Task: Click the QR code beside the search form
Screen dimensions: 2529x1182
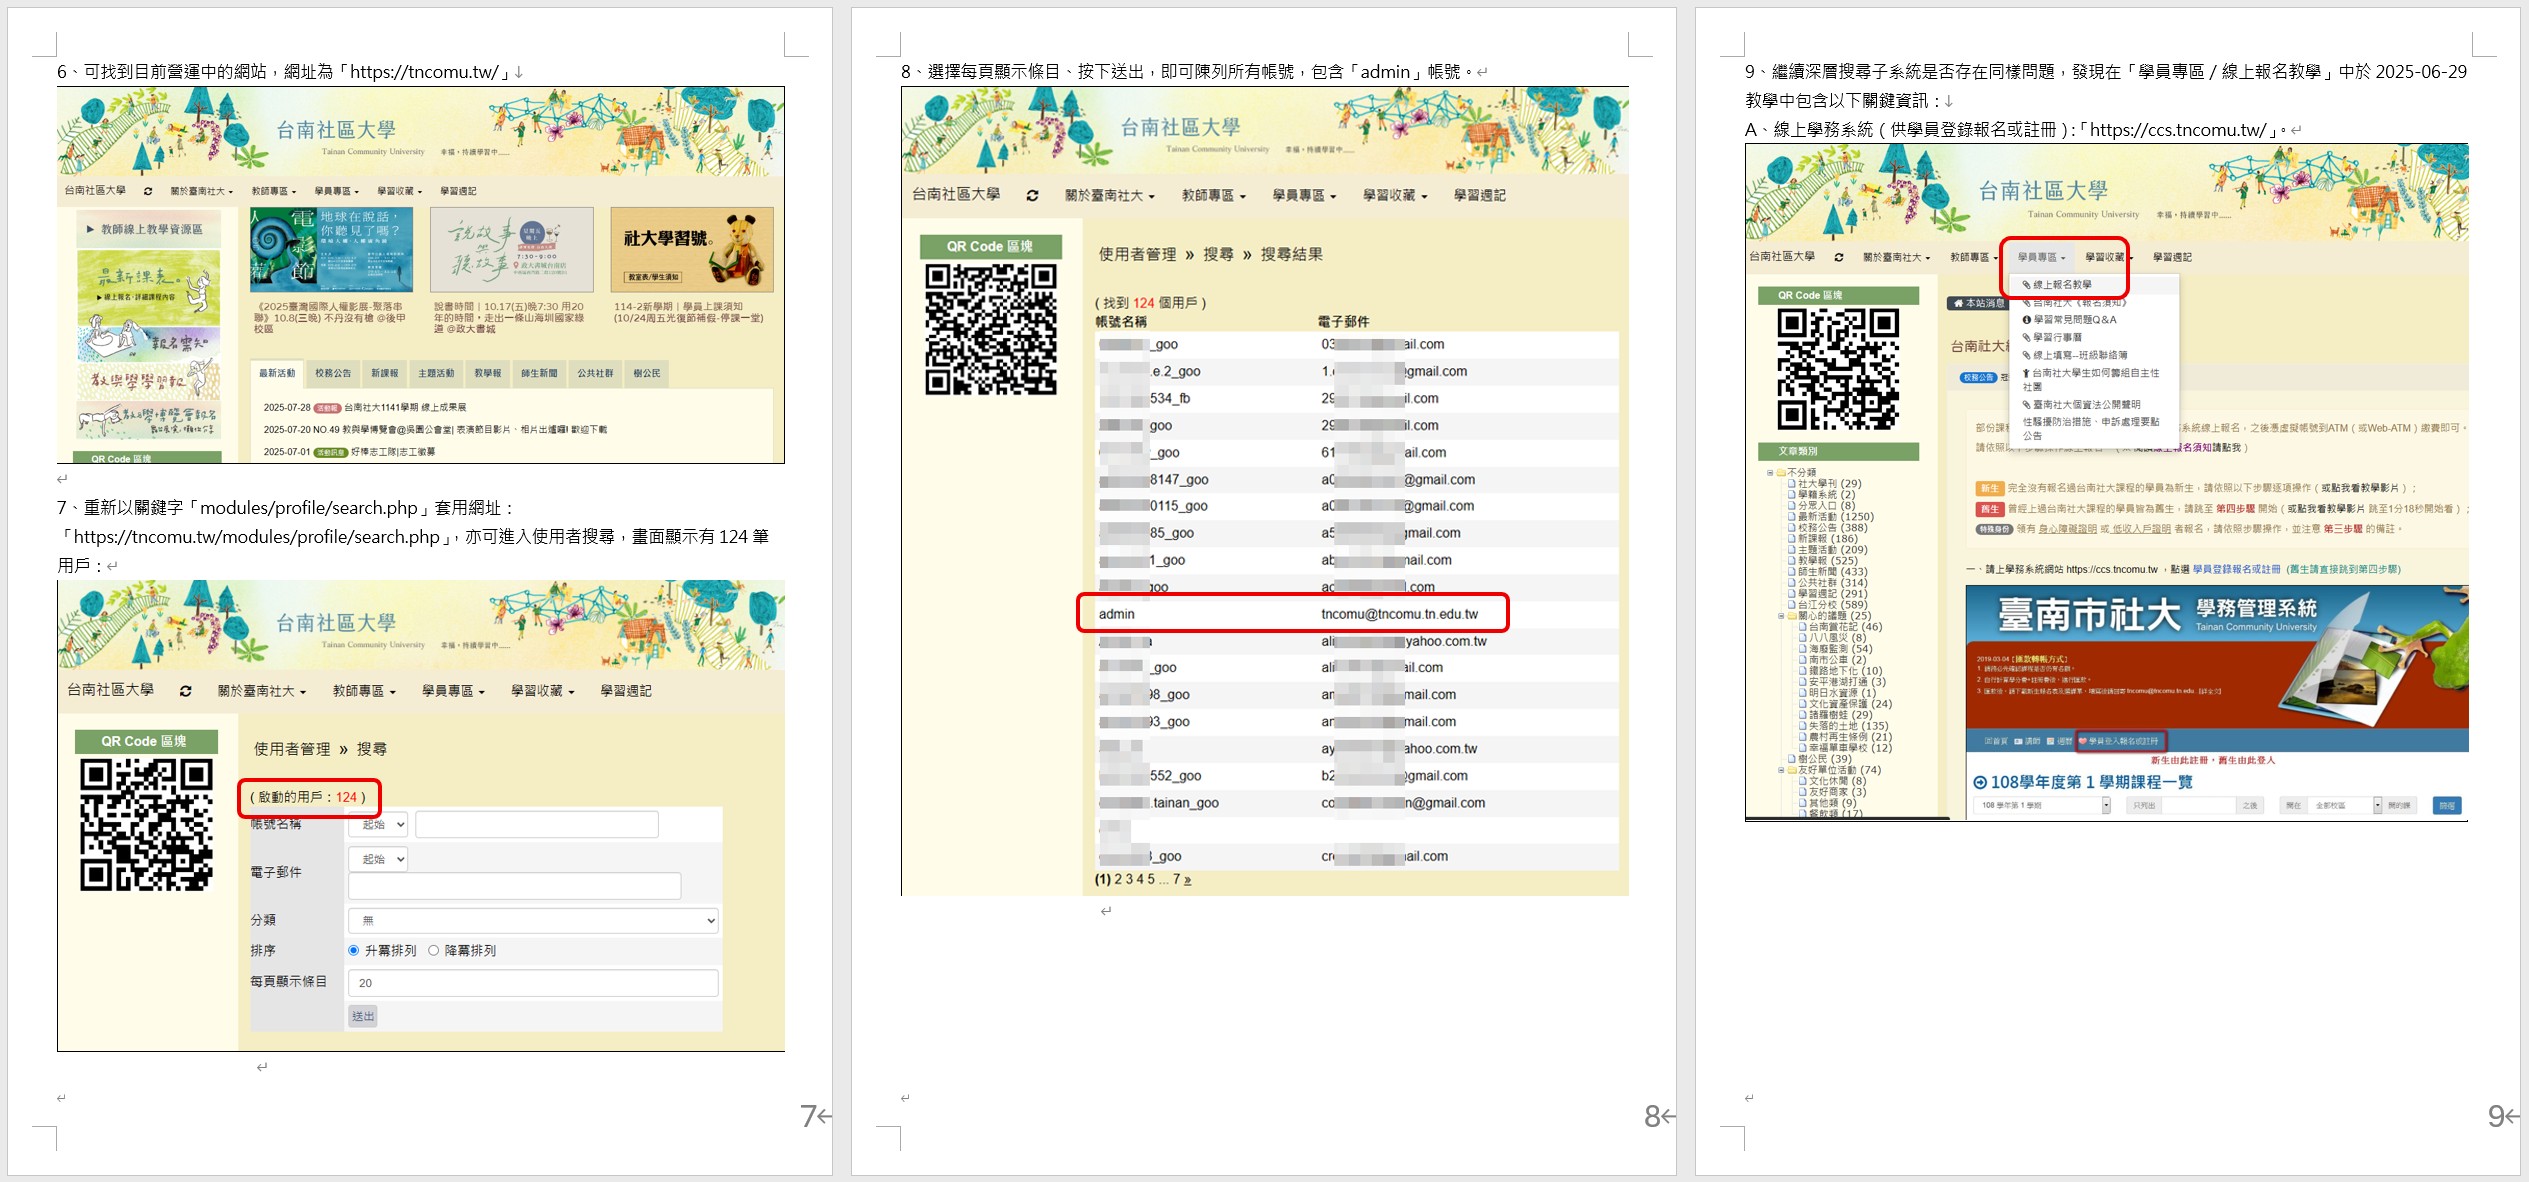Action: tap(146, 825)
